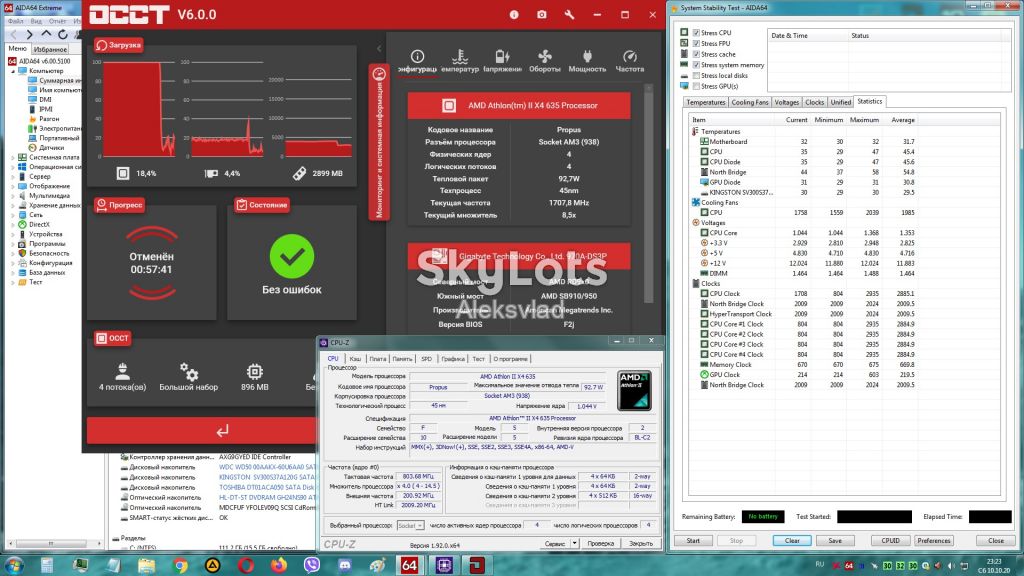Uncheck Stress FPU checkbox
Screen dimensions: 1024x576
(x=697, y=43)
